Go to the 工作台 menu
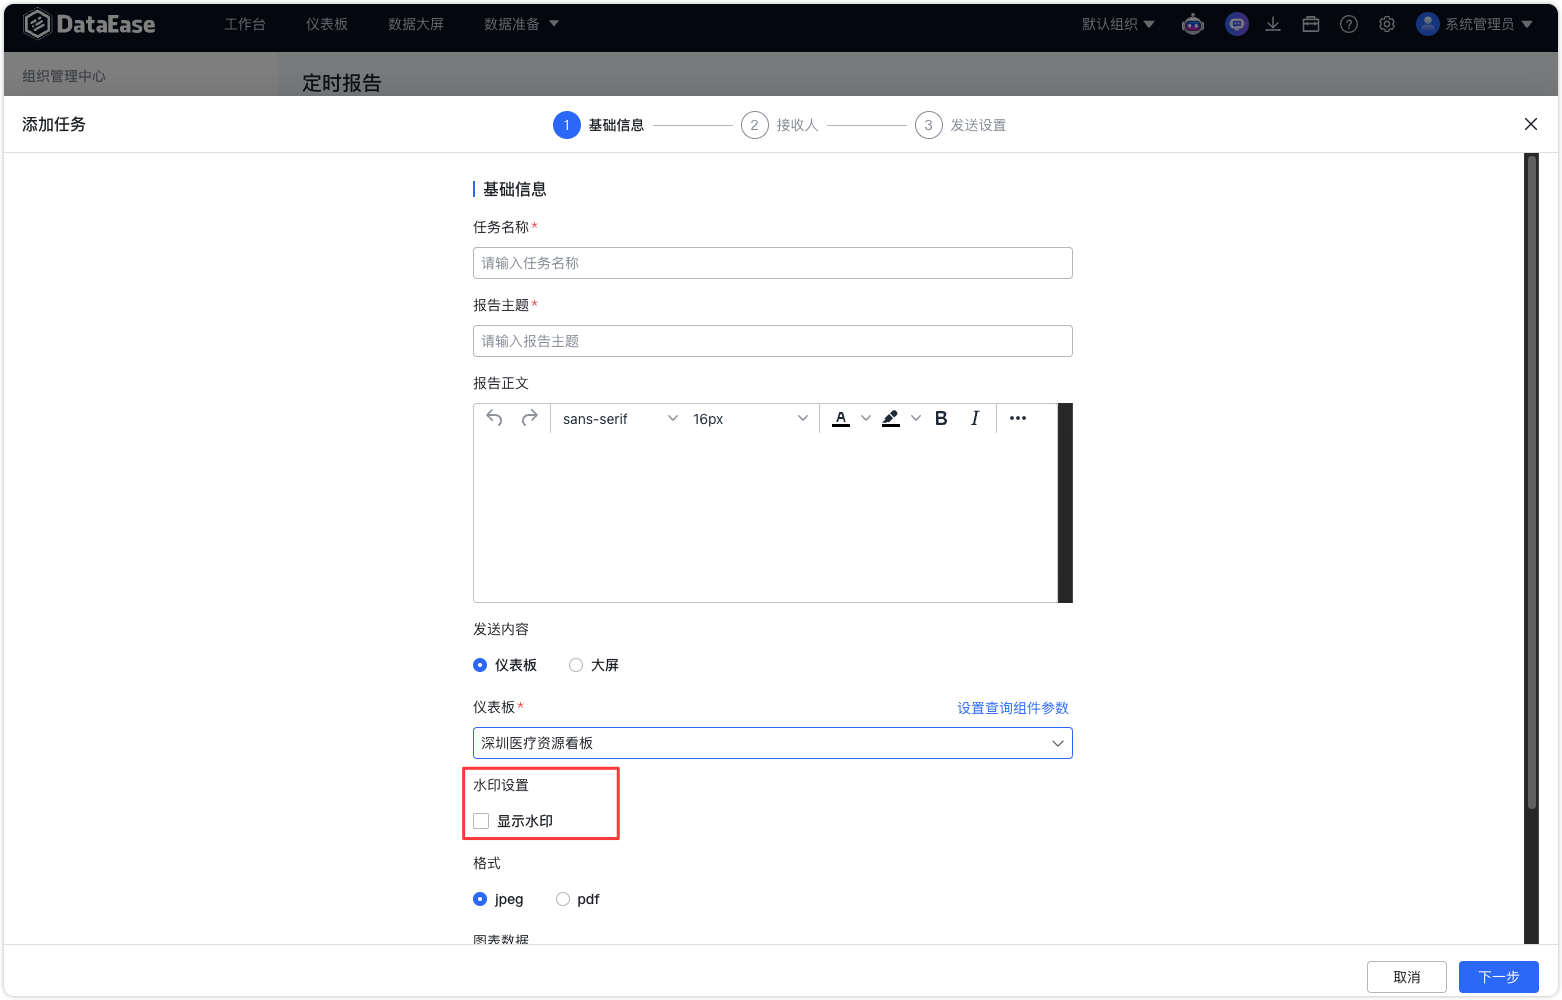This screenshot has width=1562, height=1000. coord(245,24)
